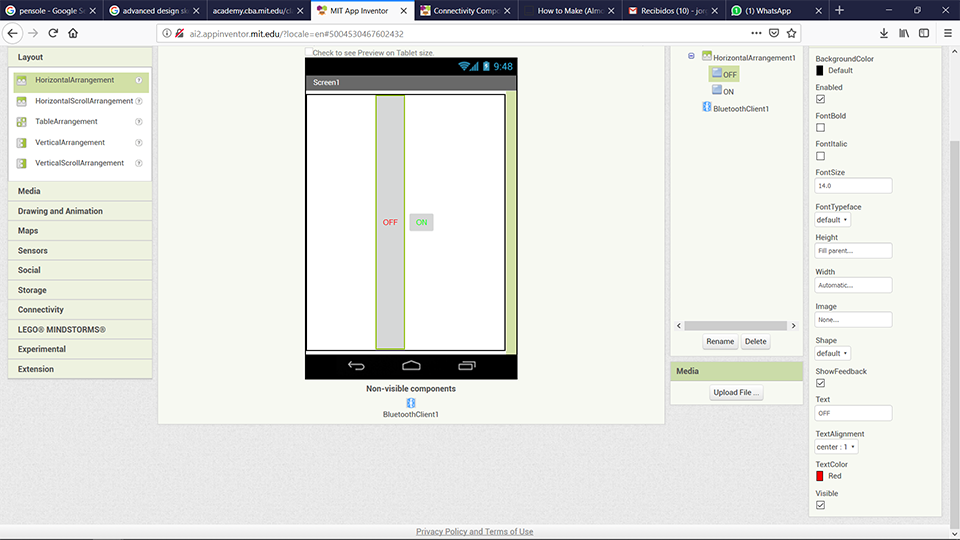This screenshot has height=540, width=960.
Task: Open help for VerticalArrangement
Action: pyautogui.click(x=139, y=143)
